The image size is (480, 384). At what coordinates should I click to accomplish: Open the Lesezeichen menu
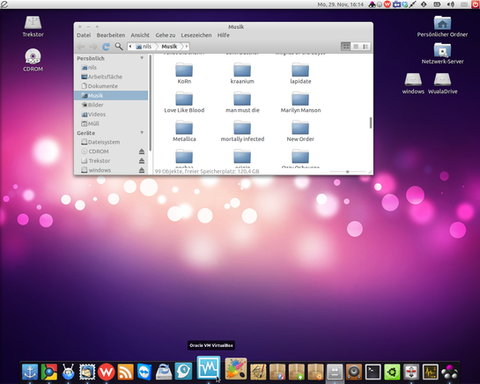point(196,35)
